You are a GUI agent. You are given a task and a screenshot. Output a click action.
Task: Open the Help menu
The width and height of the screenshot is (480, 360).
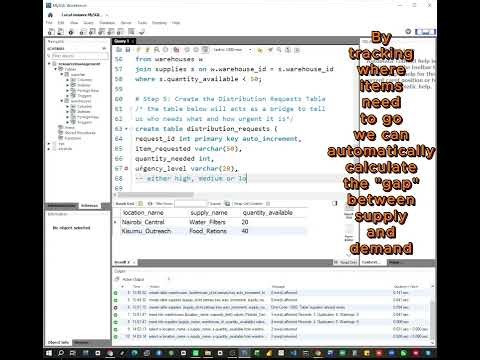click(176, 23)
